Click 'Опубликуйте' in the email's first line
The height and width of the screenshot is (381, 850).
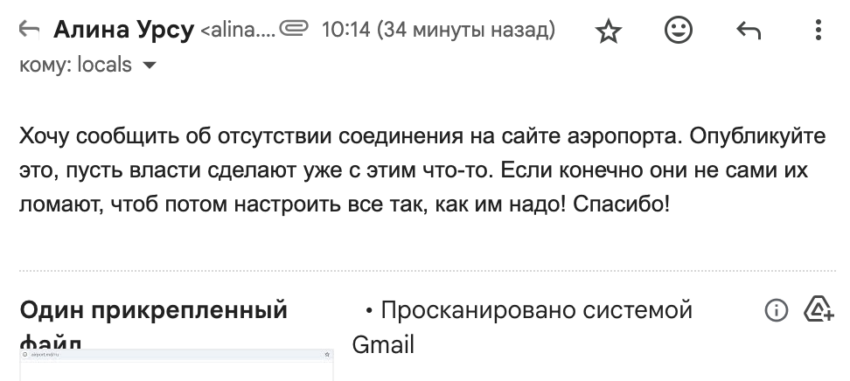point(758,137)
